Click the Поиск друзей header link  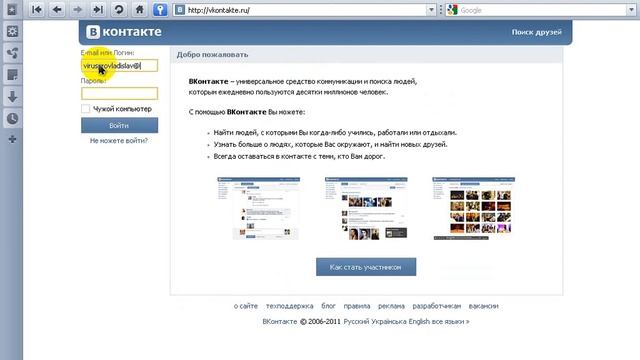tap(536, 32)
